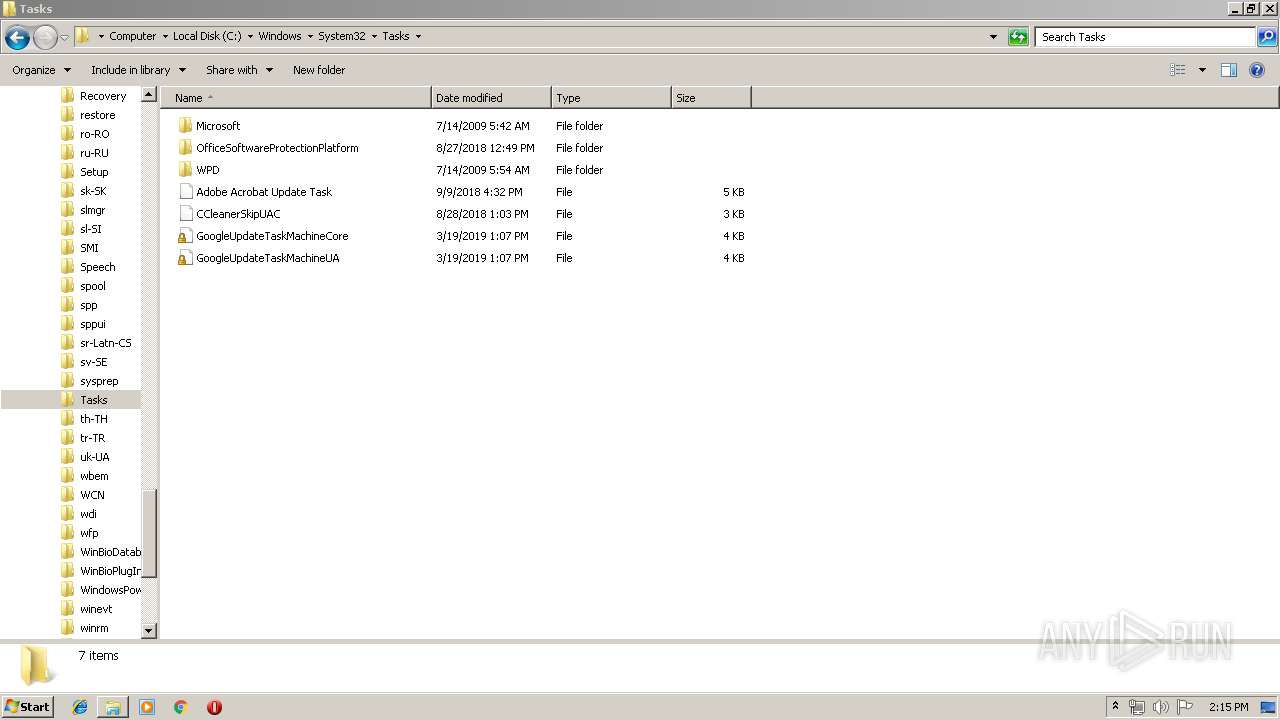Image resolution: width=1280 pixels, height=720 pixels.
Task: Select the GoogleUpdateTaskMachineCore locked file icon
Action: tap(185, 236)
